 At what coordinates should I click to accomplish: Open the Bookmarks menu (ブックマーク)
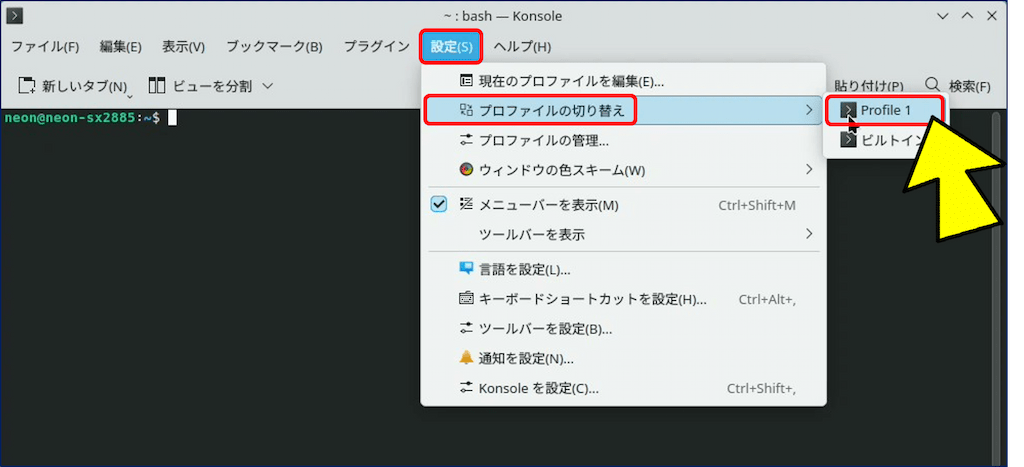tap(274, 47)
